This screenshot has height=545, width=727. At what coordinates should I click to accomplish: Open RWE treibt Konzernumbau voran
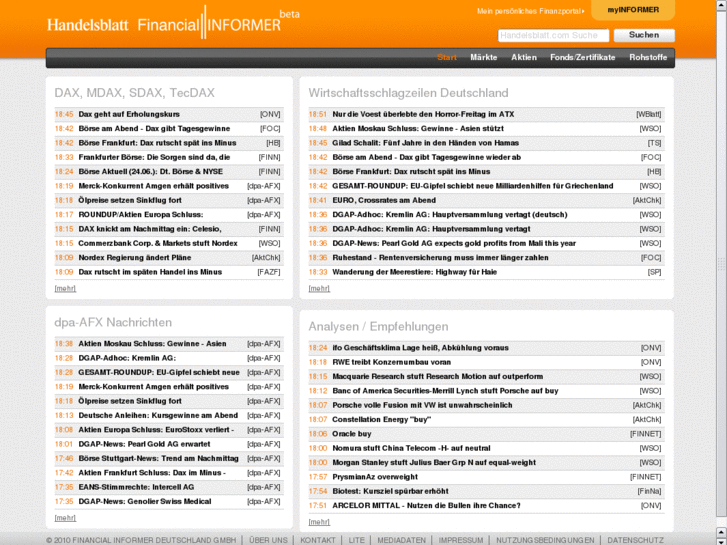(391, 362)
